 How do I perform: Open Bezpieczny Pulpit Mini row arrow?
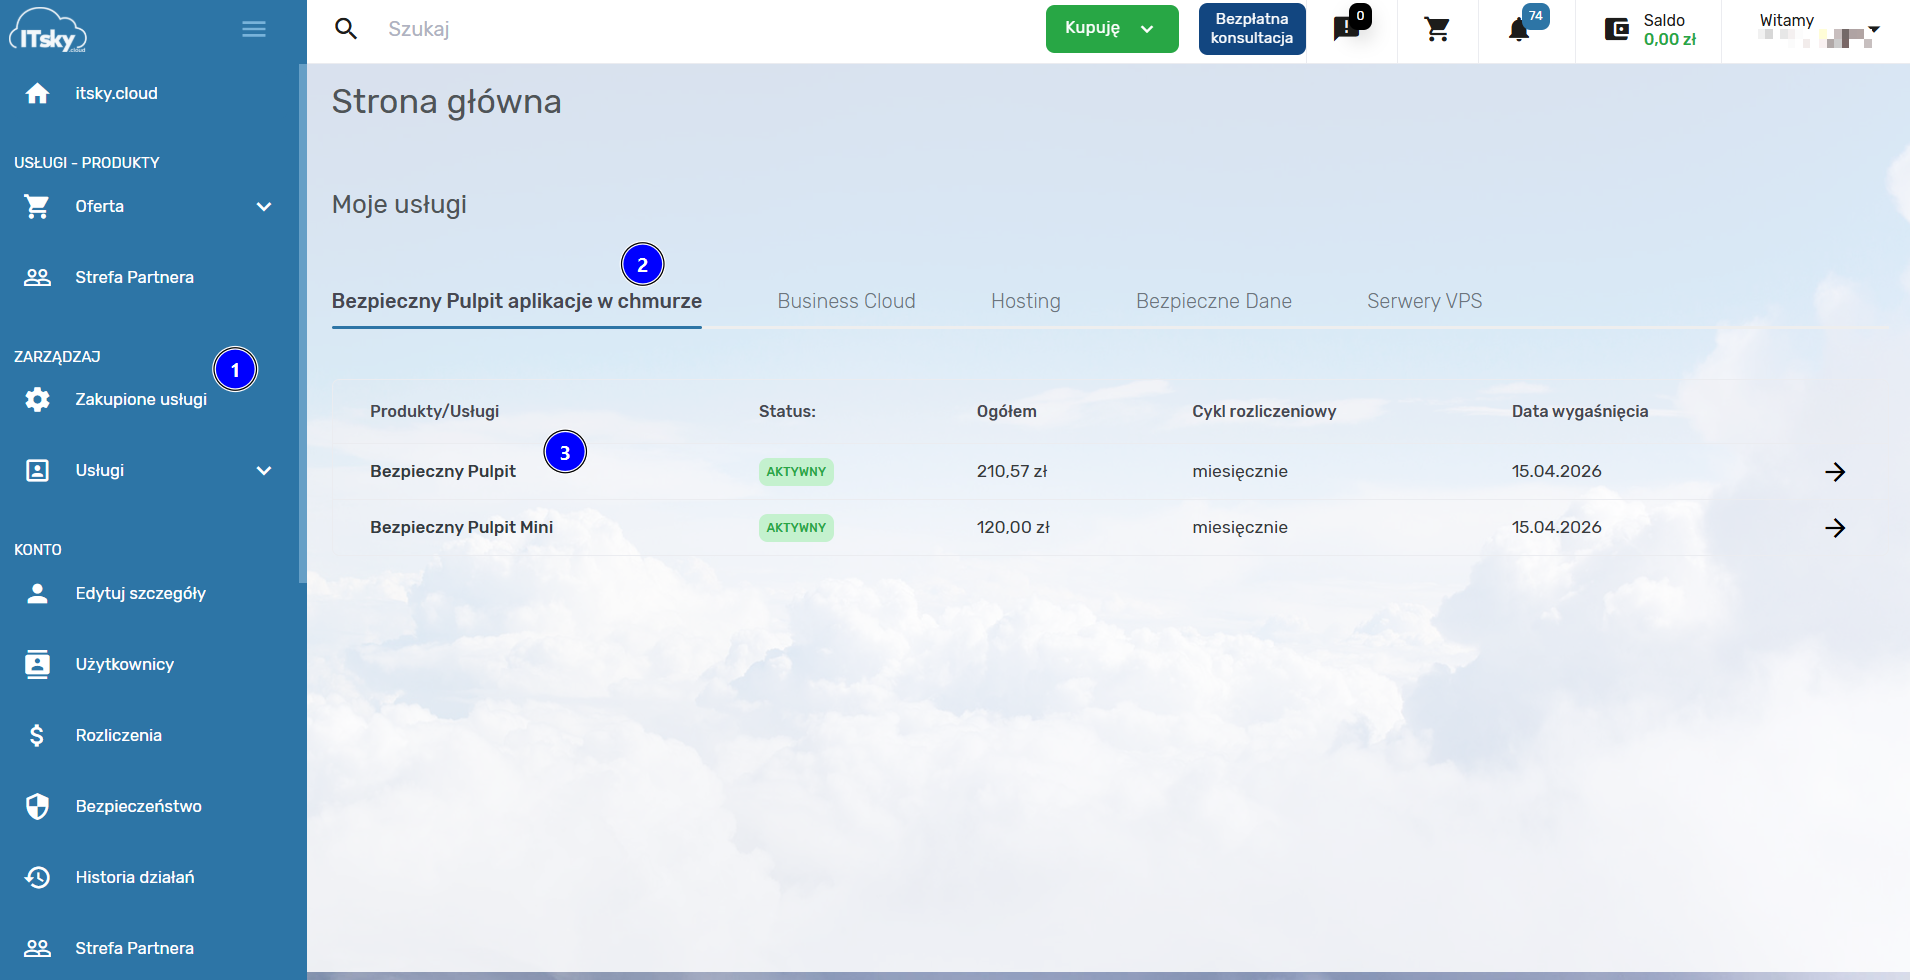tap(1835, 527)
